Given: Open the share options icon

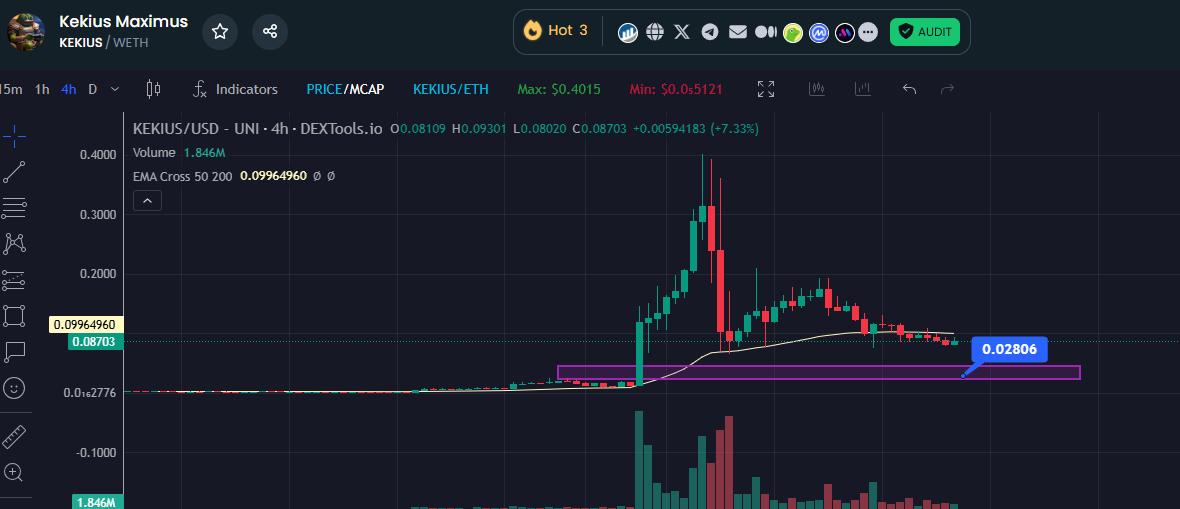Looking at the screenshot, I should pos(269,32).
